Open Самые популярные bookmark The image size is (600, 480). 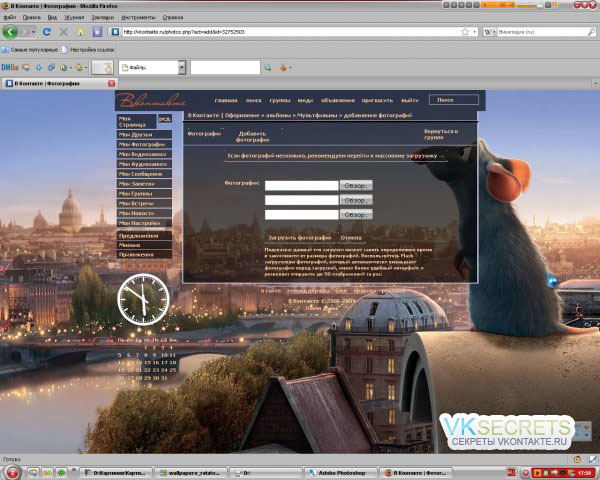coord(30,50)
